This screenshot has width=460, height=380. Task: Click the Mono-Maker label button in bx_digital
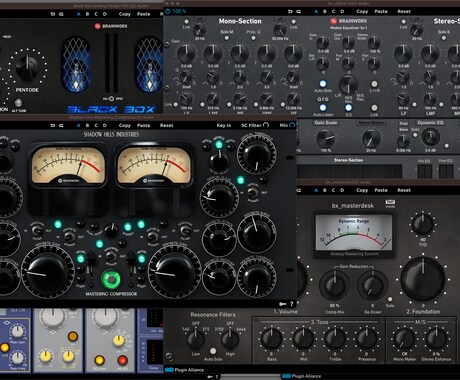[371, 123]
